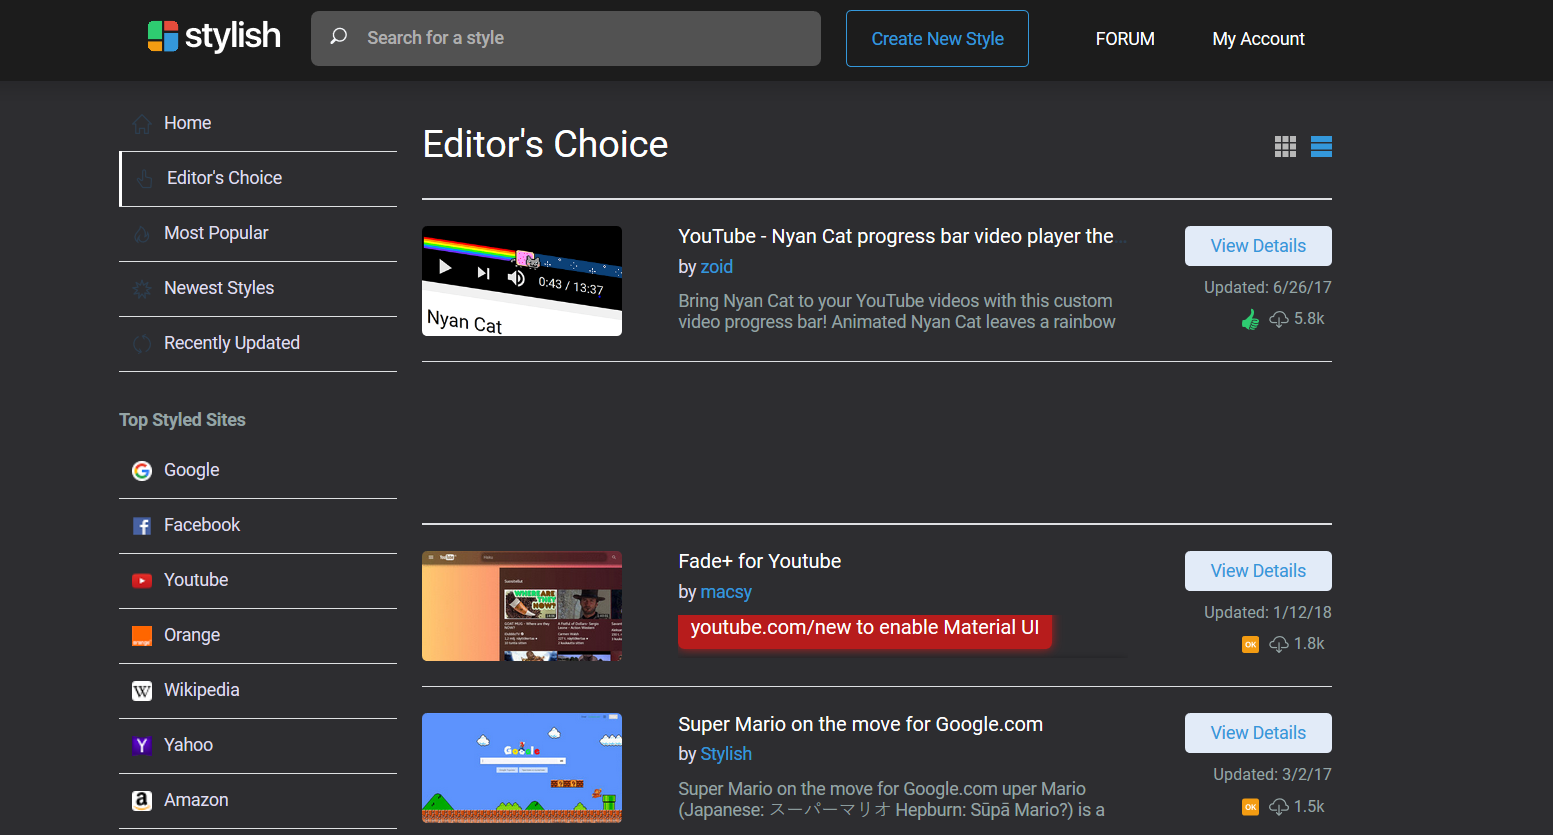Viewport: 1553px width, 835px height.
Task: View Details for Nyan Cat style
Action: pos(1258,246)
